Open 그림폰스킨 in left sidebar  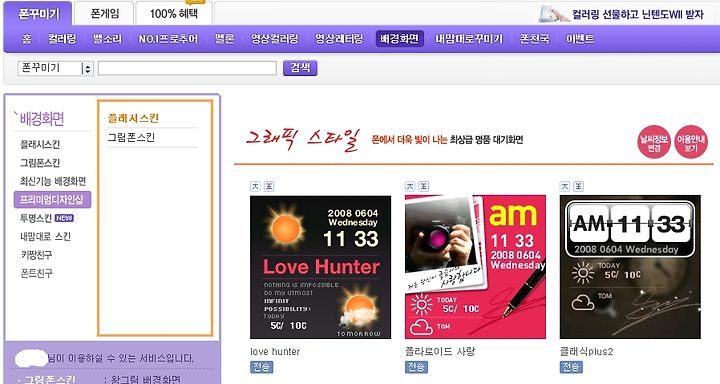coord(40,163)
